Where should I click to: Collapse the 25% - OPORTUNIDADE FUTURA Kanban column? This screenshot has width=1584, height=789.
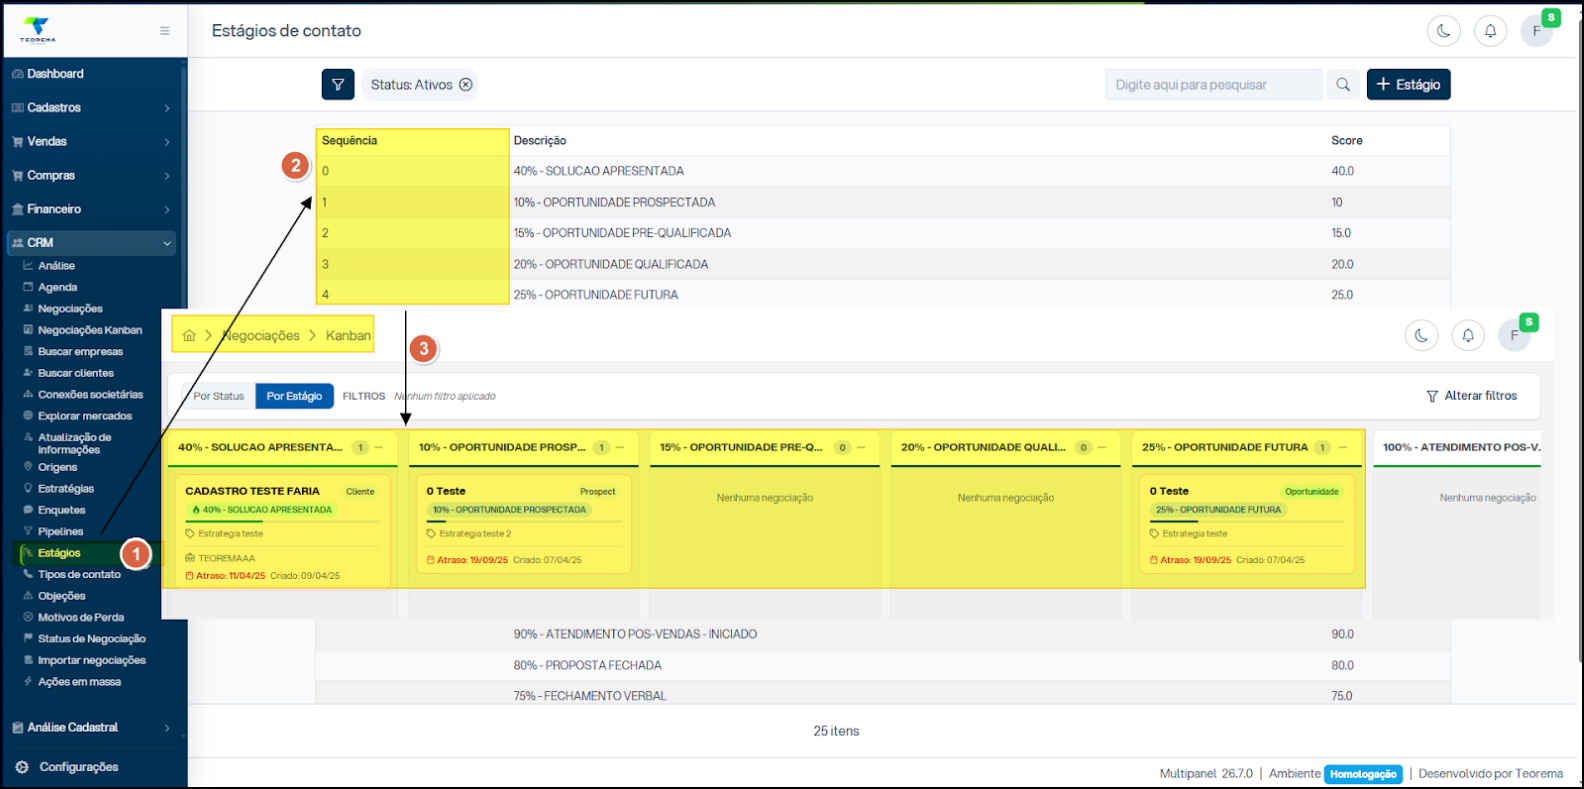click(x=1343, y=448)
